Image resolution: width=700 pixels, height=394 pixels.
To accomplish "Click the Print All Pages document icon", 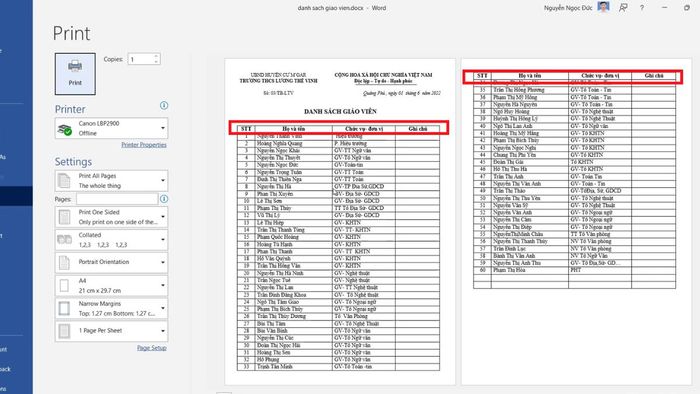I will click(x=64, y=181).
